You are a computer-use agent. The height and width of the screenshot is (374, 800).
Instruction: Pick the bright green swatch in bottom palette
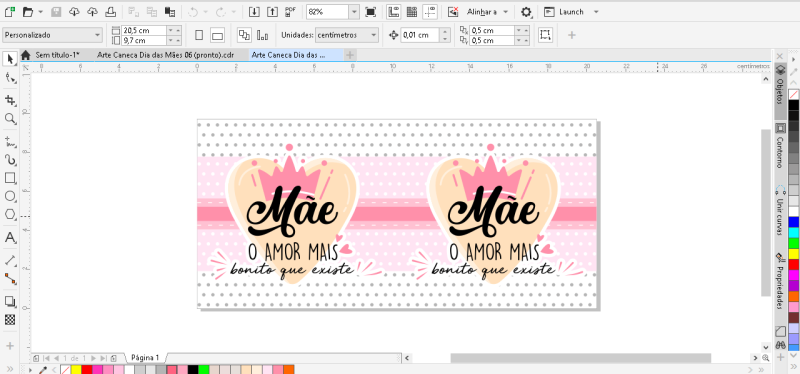pyautogui.click(x=204, y=369)
